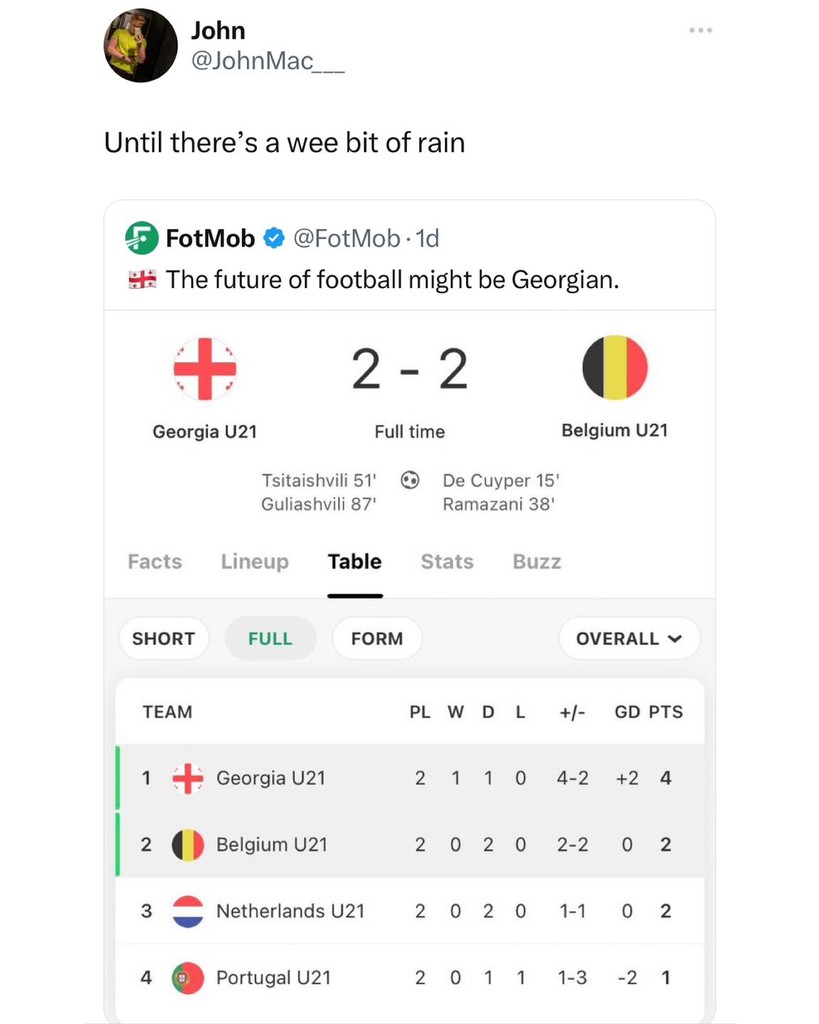Click the Belgium U21 table row
The width and height of the screenshot is (819, 1024).
(x=410, y=844)
